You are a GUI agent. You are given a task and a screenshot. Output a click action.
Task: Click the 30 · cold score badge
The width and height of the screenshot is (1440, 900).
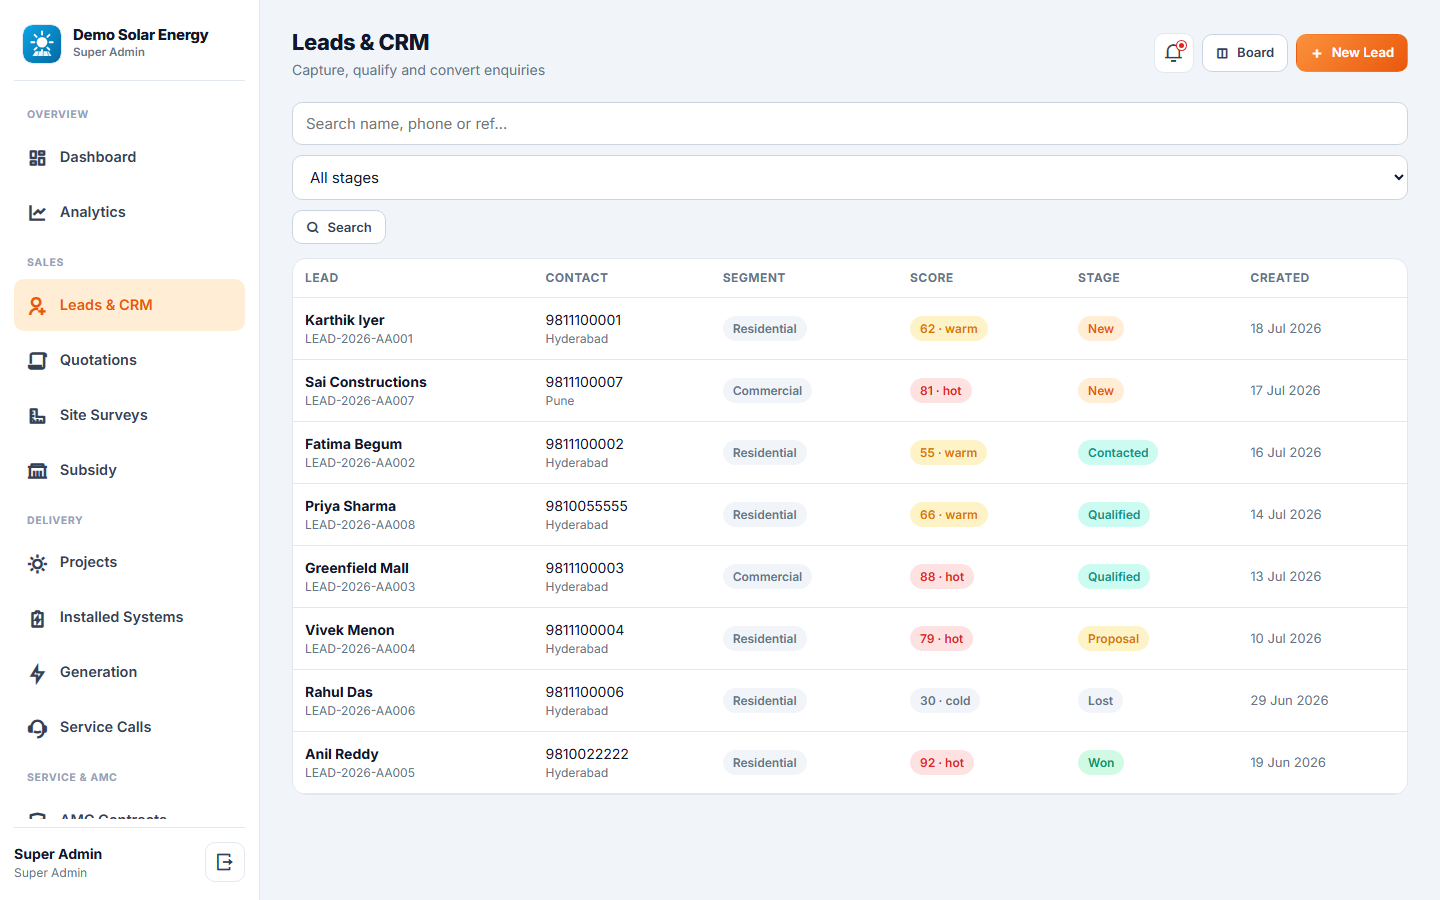tap(945, 701)
